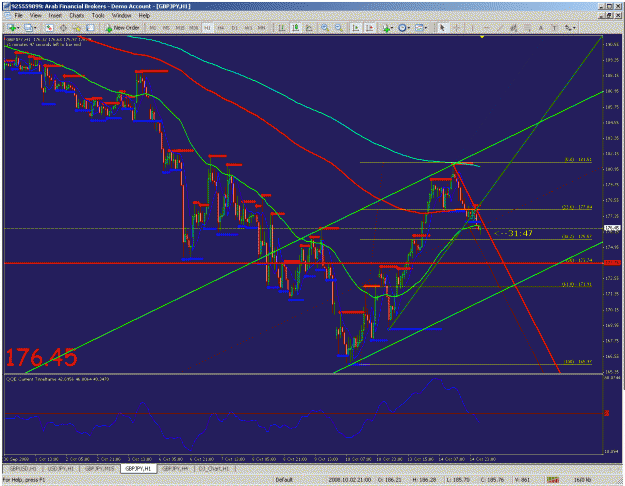Click the Default profile in status bar
The height and width of the screenshot is (486, 625).
[x=284, y=480]
